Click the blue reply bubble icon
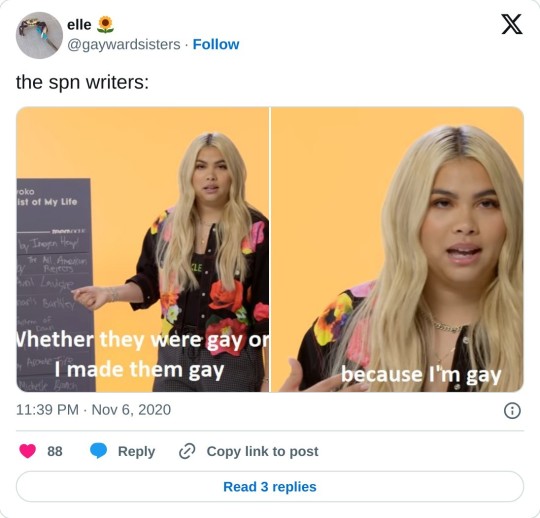This screenshot has width=540, height=518. pos(98,451)
